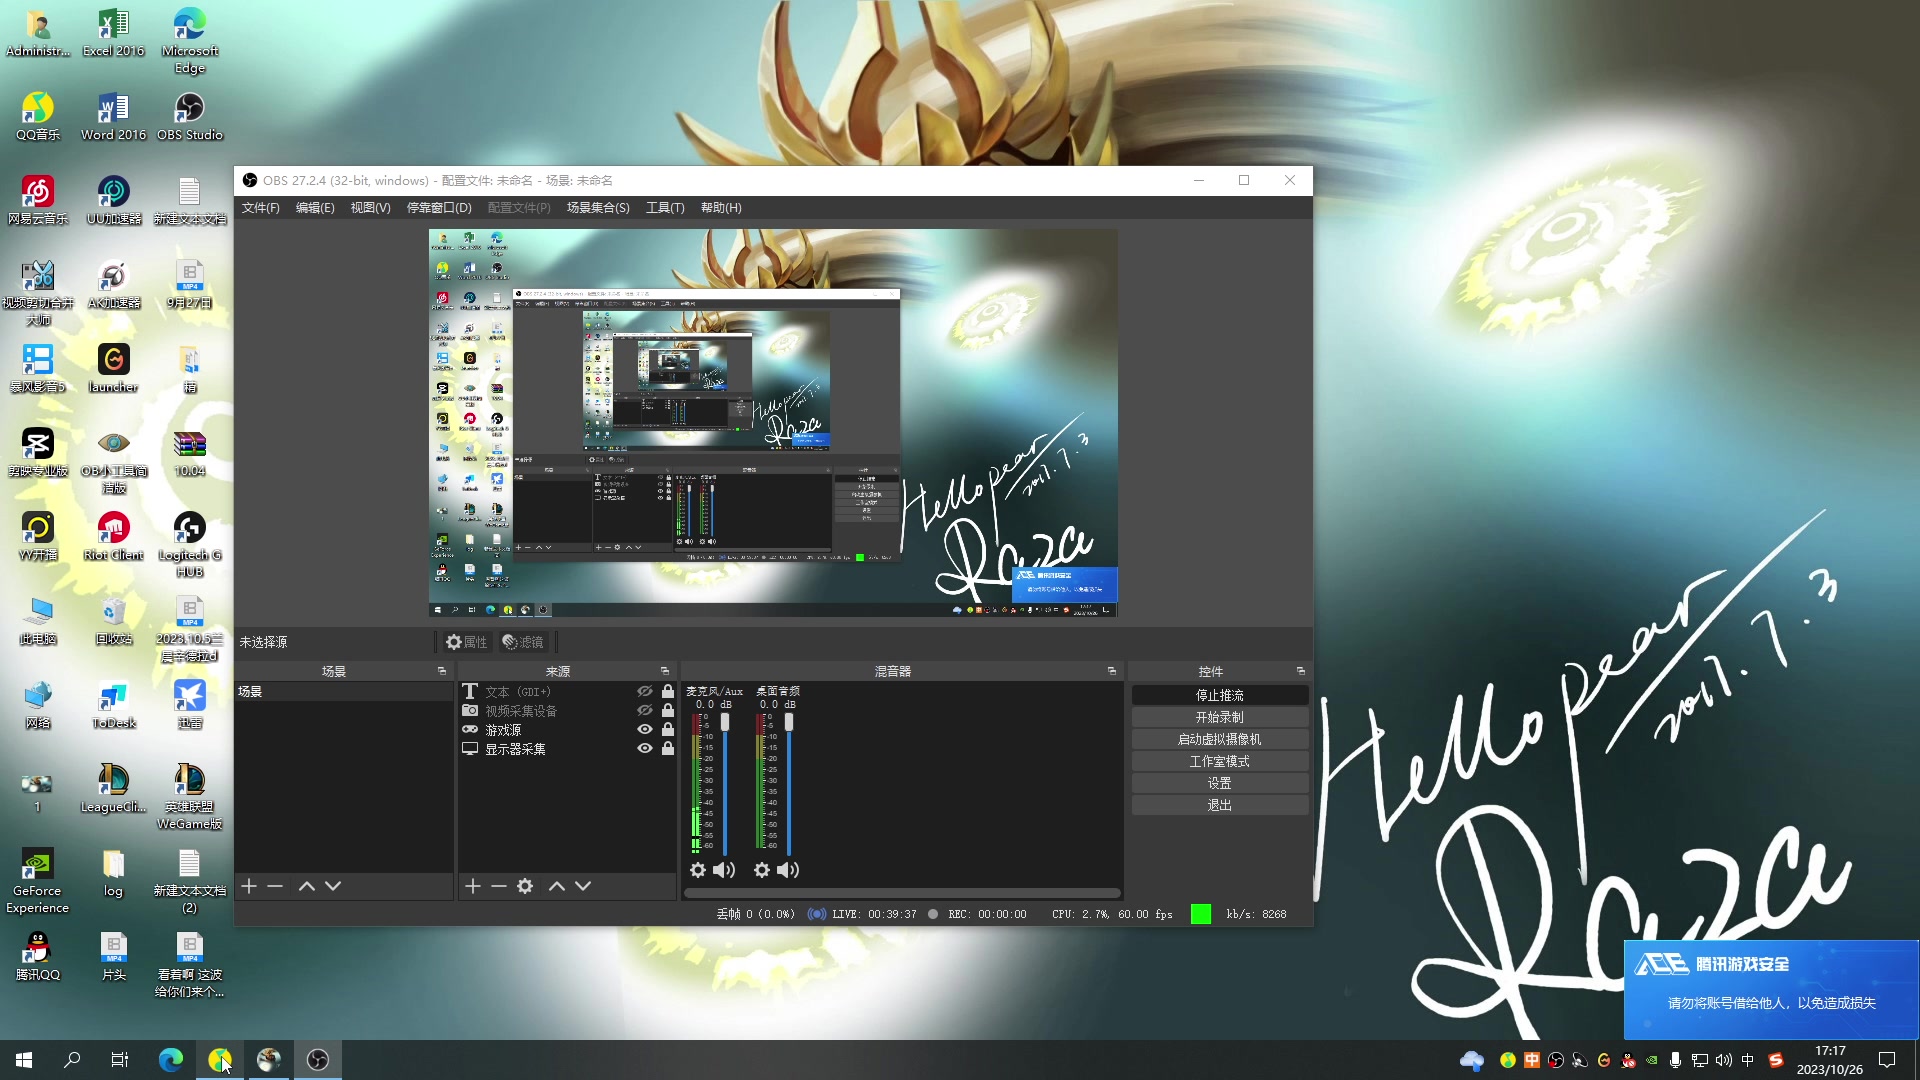Select the 显示器采集 source row
1920x1080 pixels.
(x=567, y=749)
